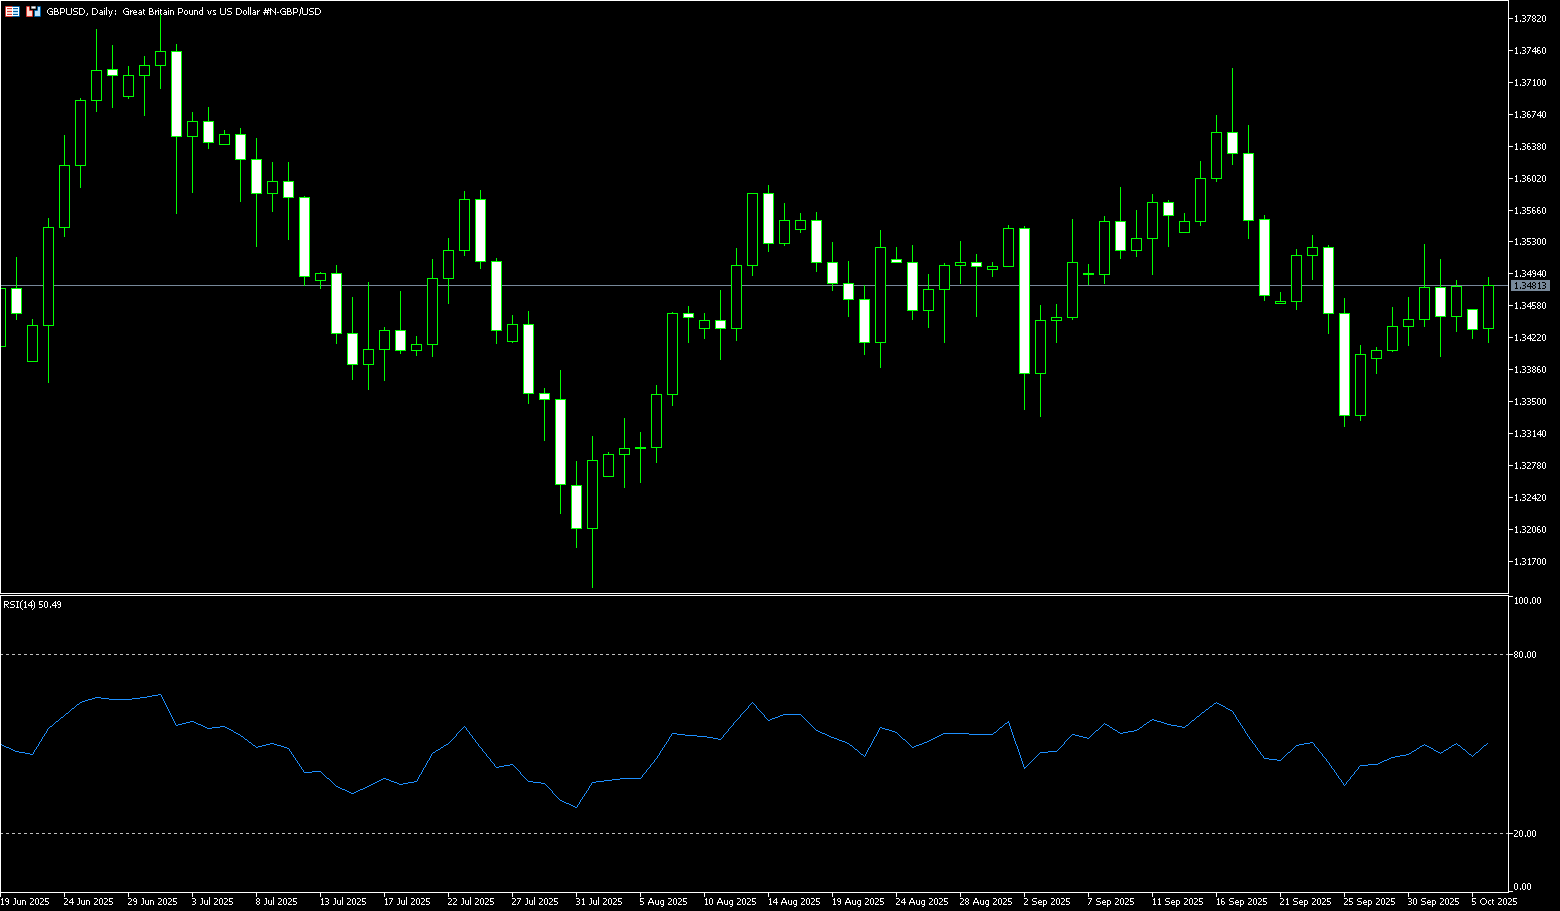This screenshot has width=1560, height=911.
Task: Select the large white candle of early September
Action: point(1024,300)
